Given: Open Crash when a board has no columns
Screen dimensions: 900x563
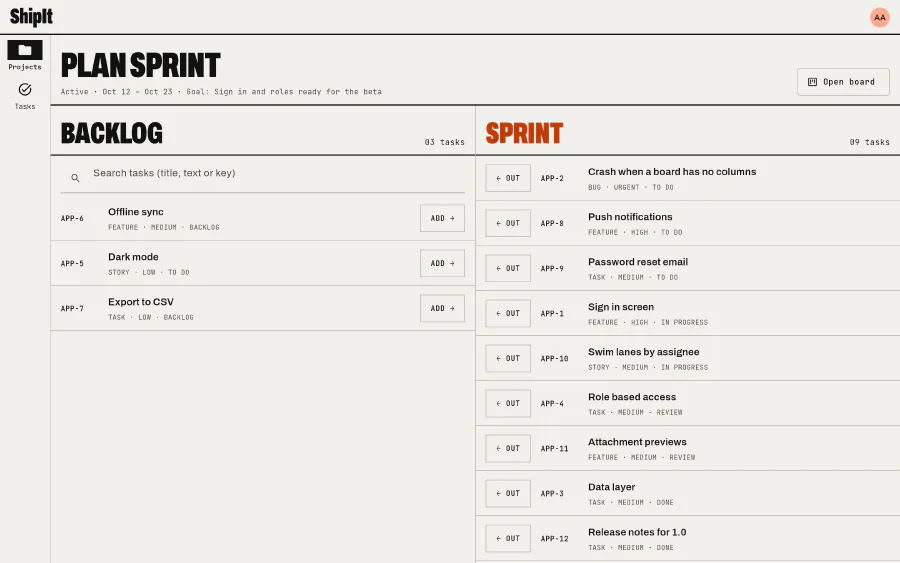Looking at the screenshot, I should 672,172.
